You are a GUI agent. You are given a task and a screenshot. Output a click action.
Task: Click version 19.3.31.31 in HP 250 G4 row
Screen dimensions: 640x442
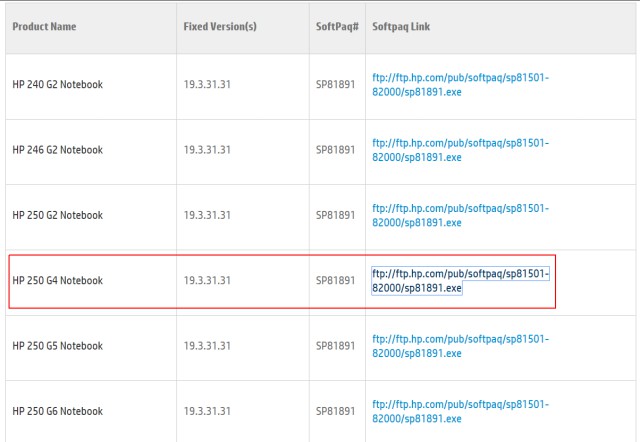click(x=207, y=280)
